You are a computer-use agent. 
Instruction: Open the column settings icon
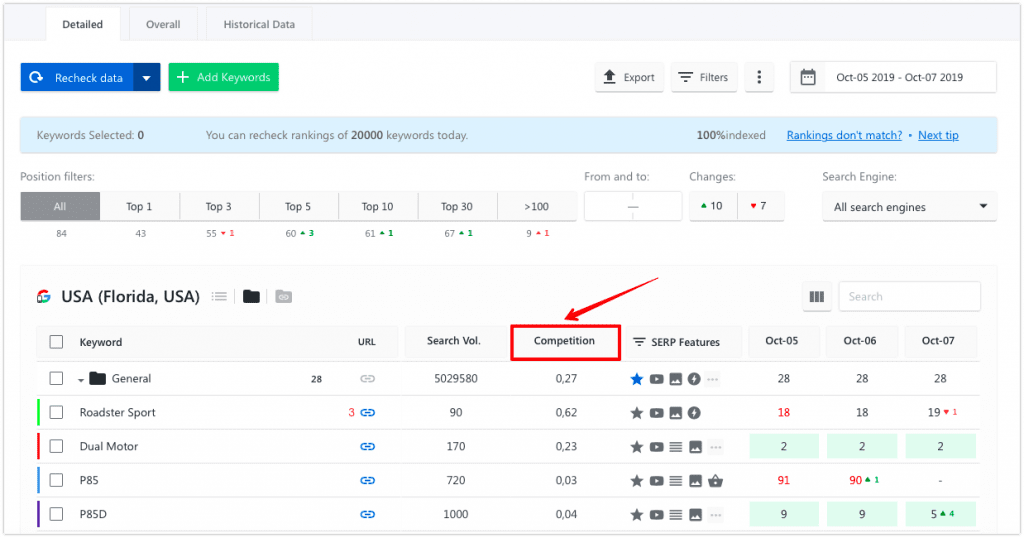click(816, 296)
